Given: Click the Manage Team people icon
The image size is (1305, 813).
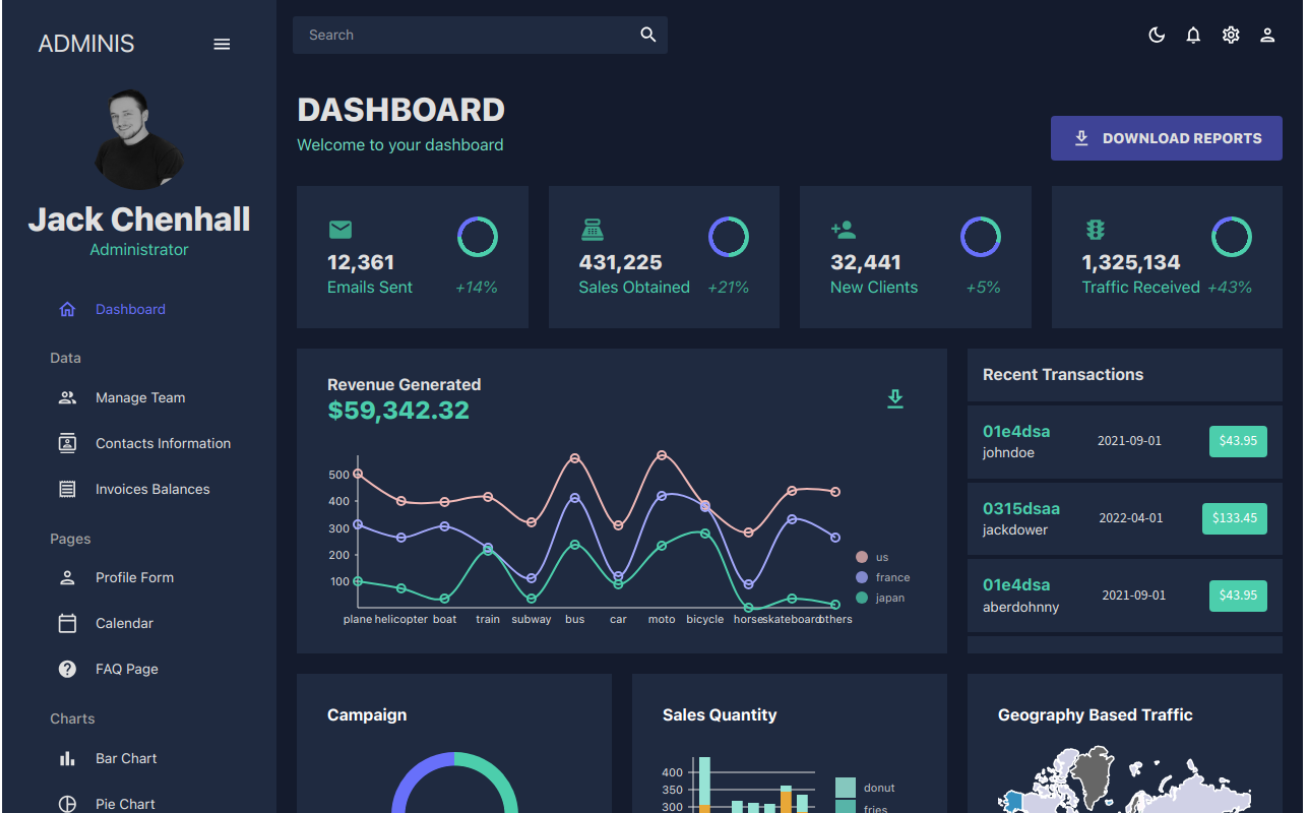Looking at the screenshot, I should click(x=67, y=398).
